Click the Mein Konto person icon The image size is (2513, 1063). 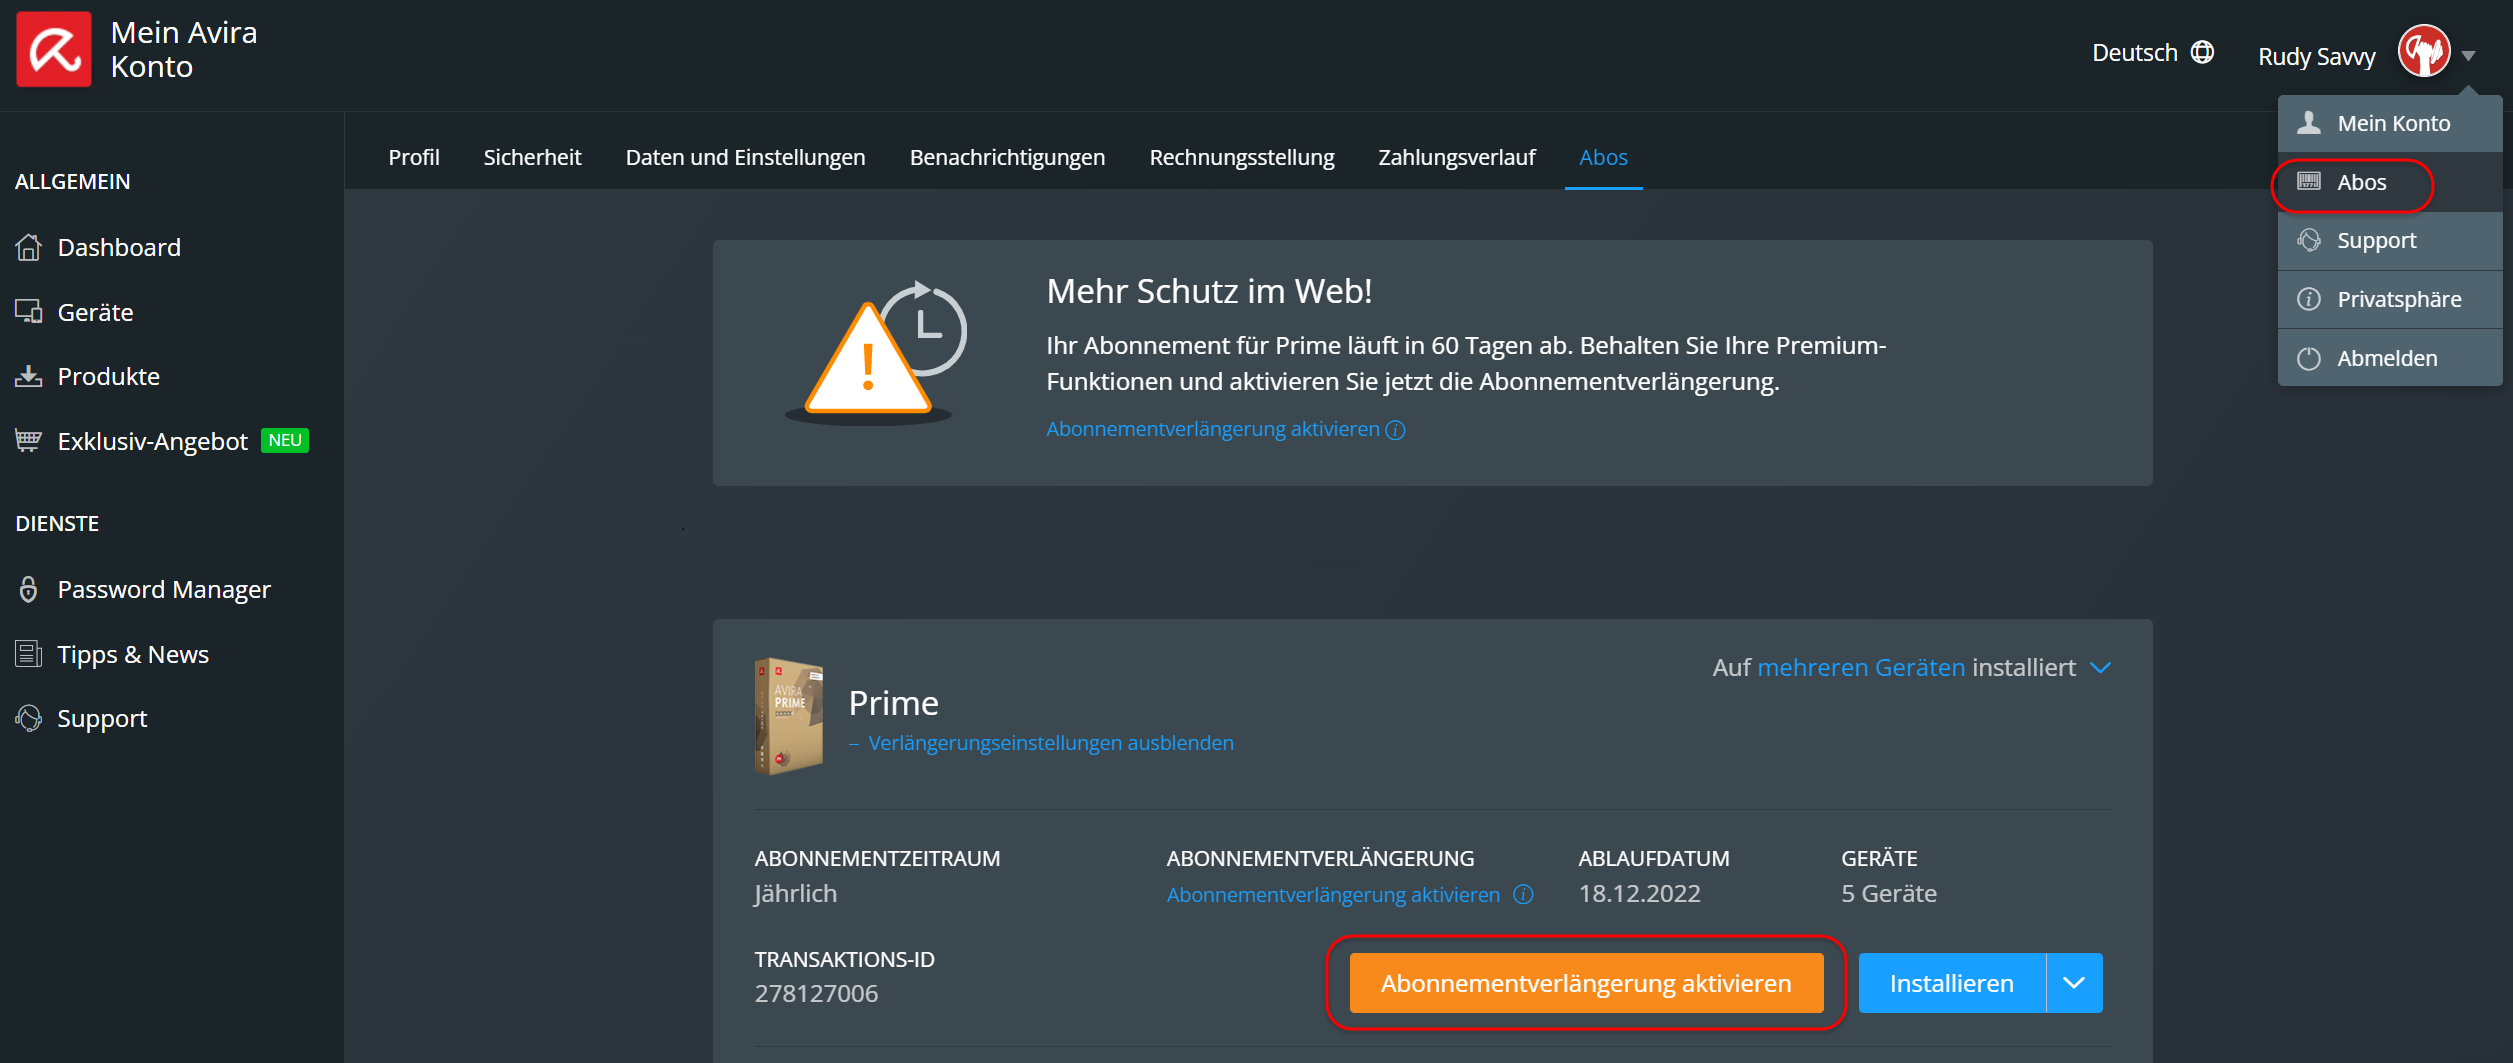coord(2309,123)
